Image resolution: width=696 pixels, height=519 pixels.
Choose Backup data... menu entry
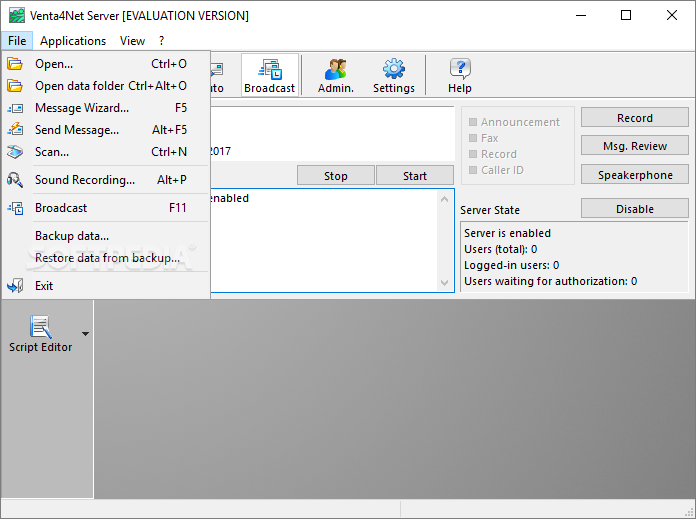click(106, 236)
